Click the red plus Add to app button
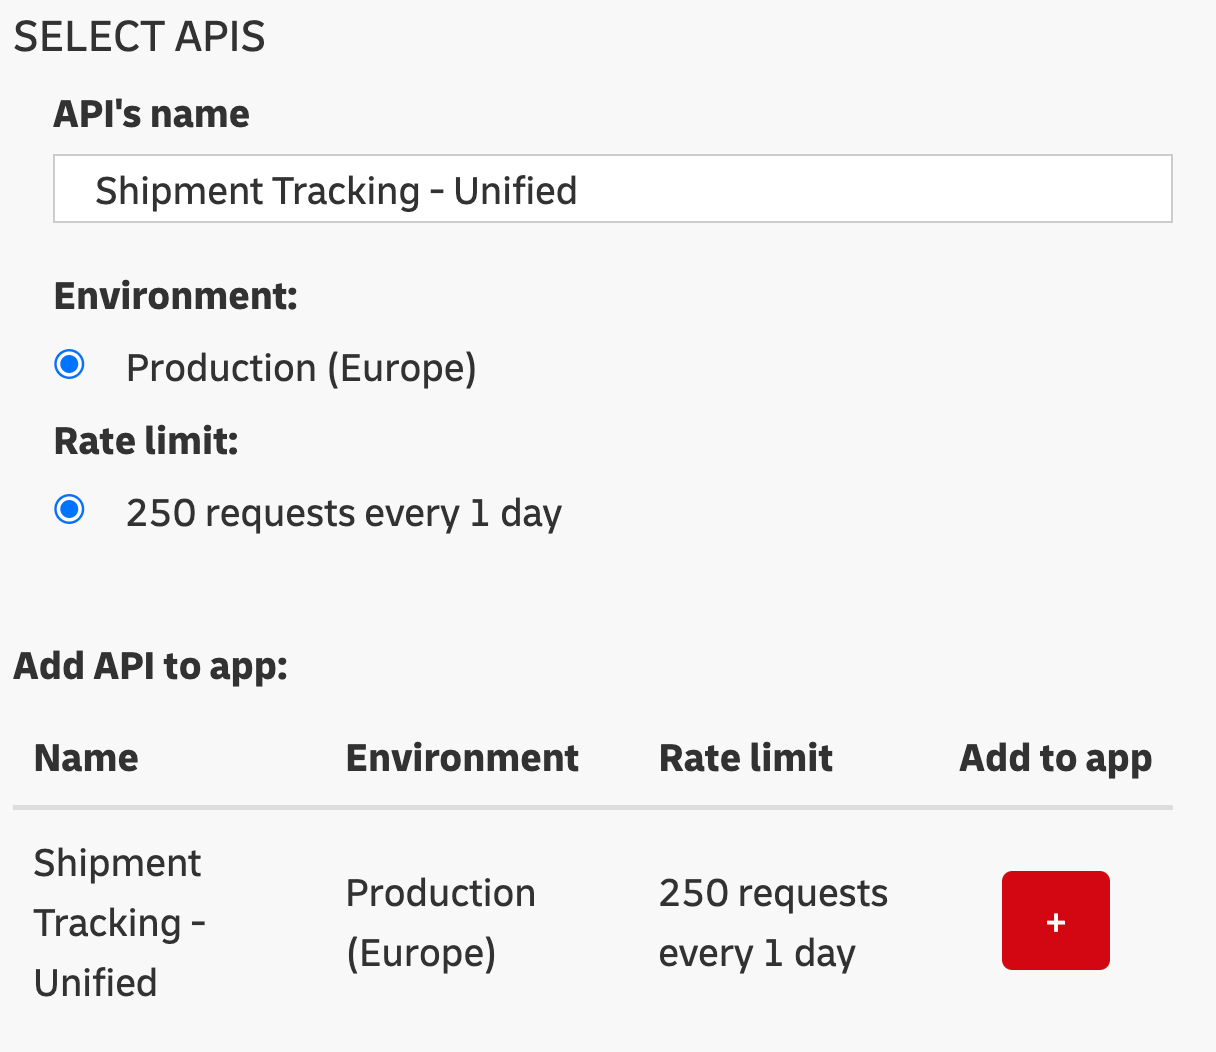The height and width of the screenshot is (1052, 1216). [x=1055, y=920]
